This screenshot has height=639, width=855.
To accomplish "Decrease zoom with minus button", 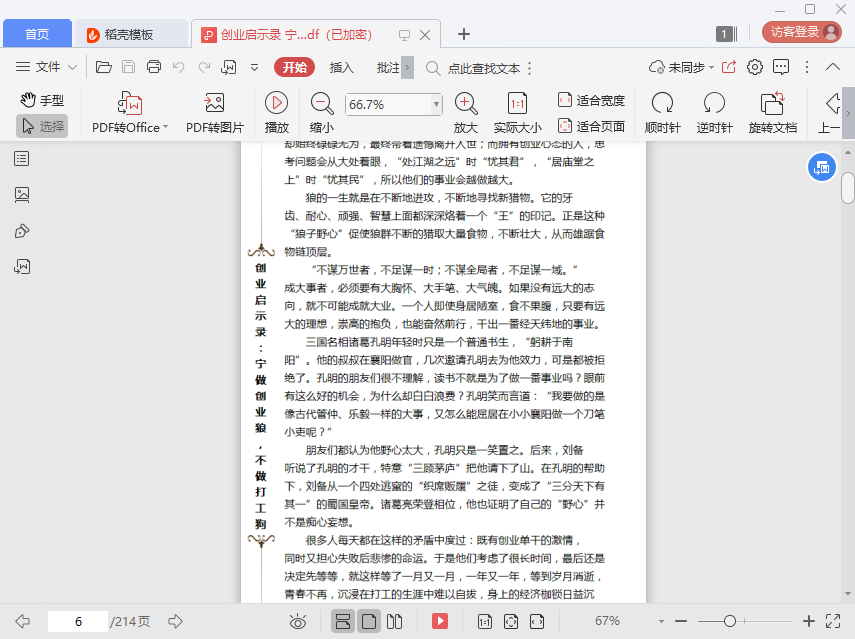I will click(681, 621).
